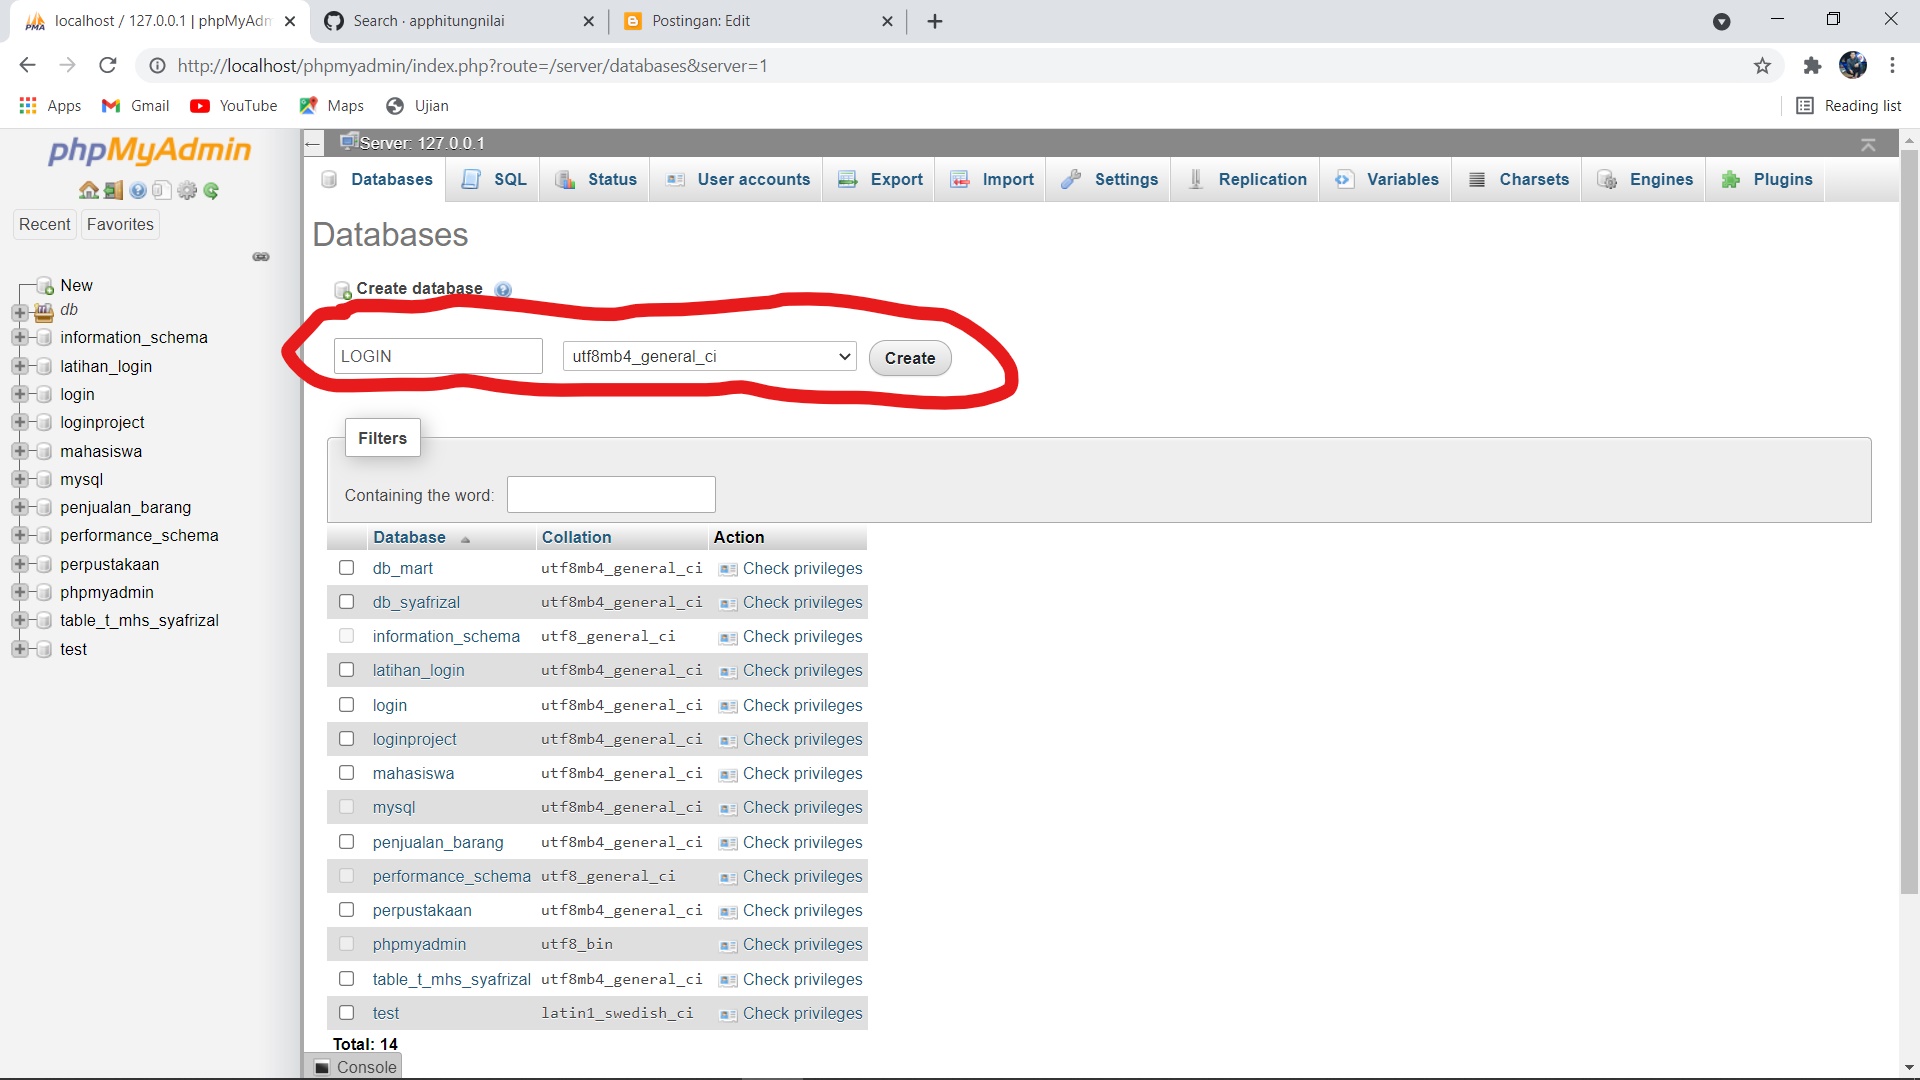Expand perpustakaan in the navigation tree
Image resolution: width=1920 pixels, height=1080 pixels.
tap(22, 564)
